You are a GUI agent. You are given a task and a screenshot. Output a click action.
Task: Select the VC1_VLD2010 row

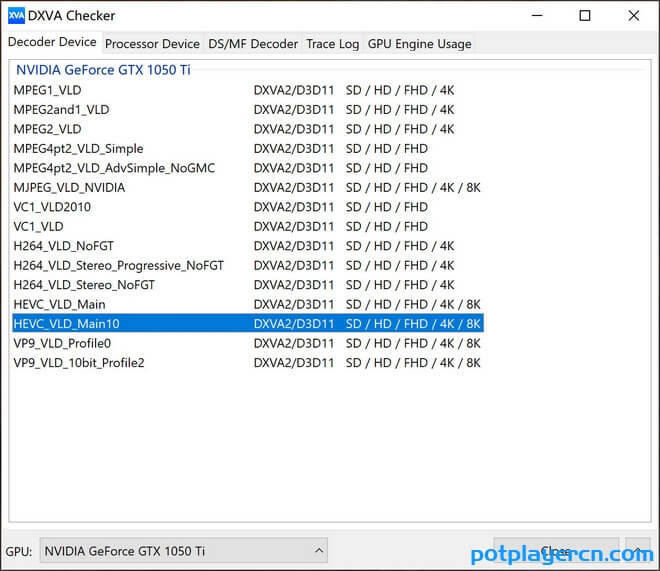(x=248, y=207)
